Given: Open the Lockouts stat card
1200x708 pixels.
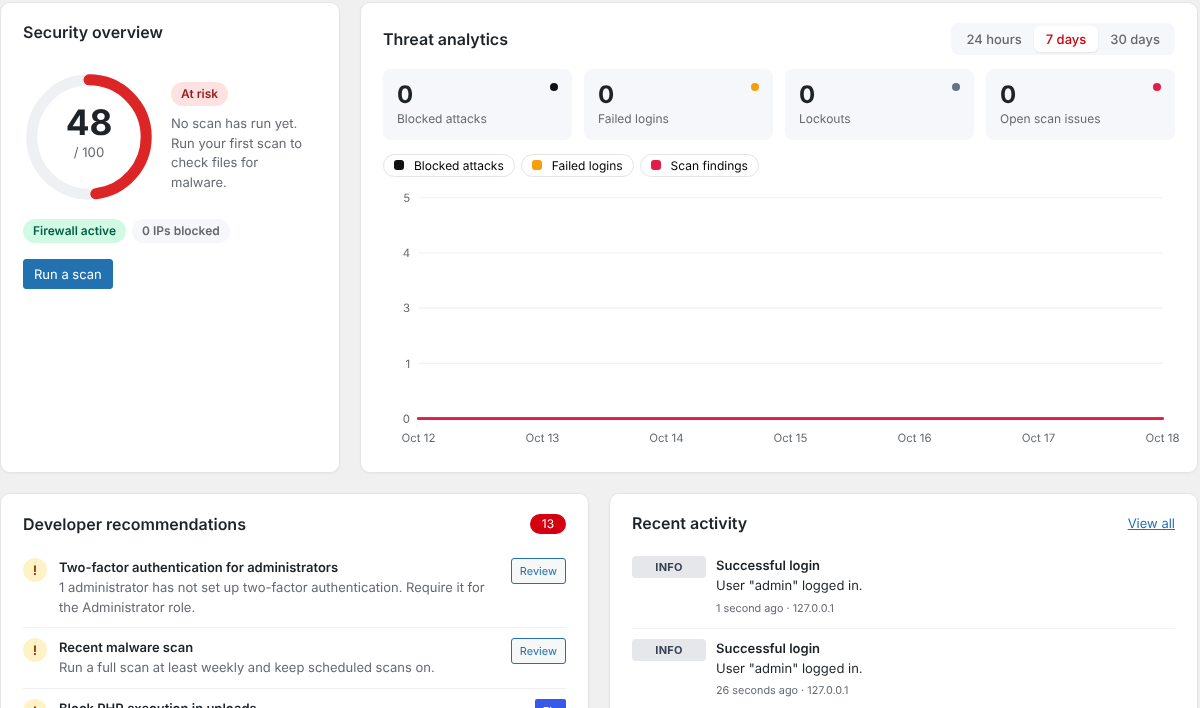Looking at the screenshot, I should coord(879,104).
